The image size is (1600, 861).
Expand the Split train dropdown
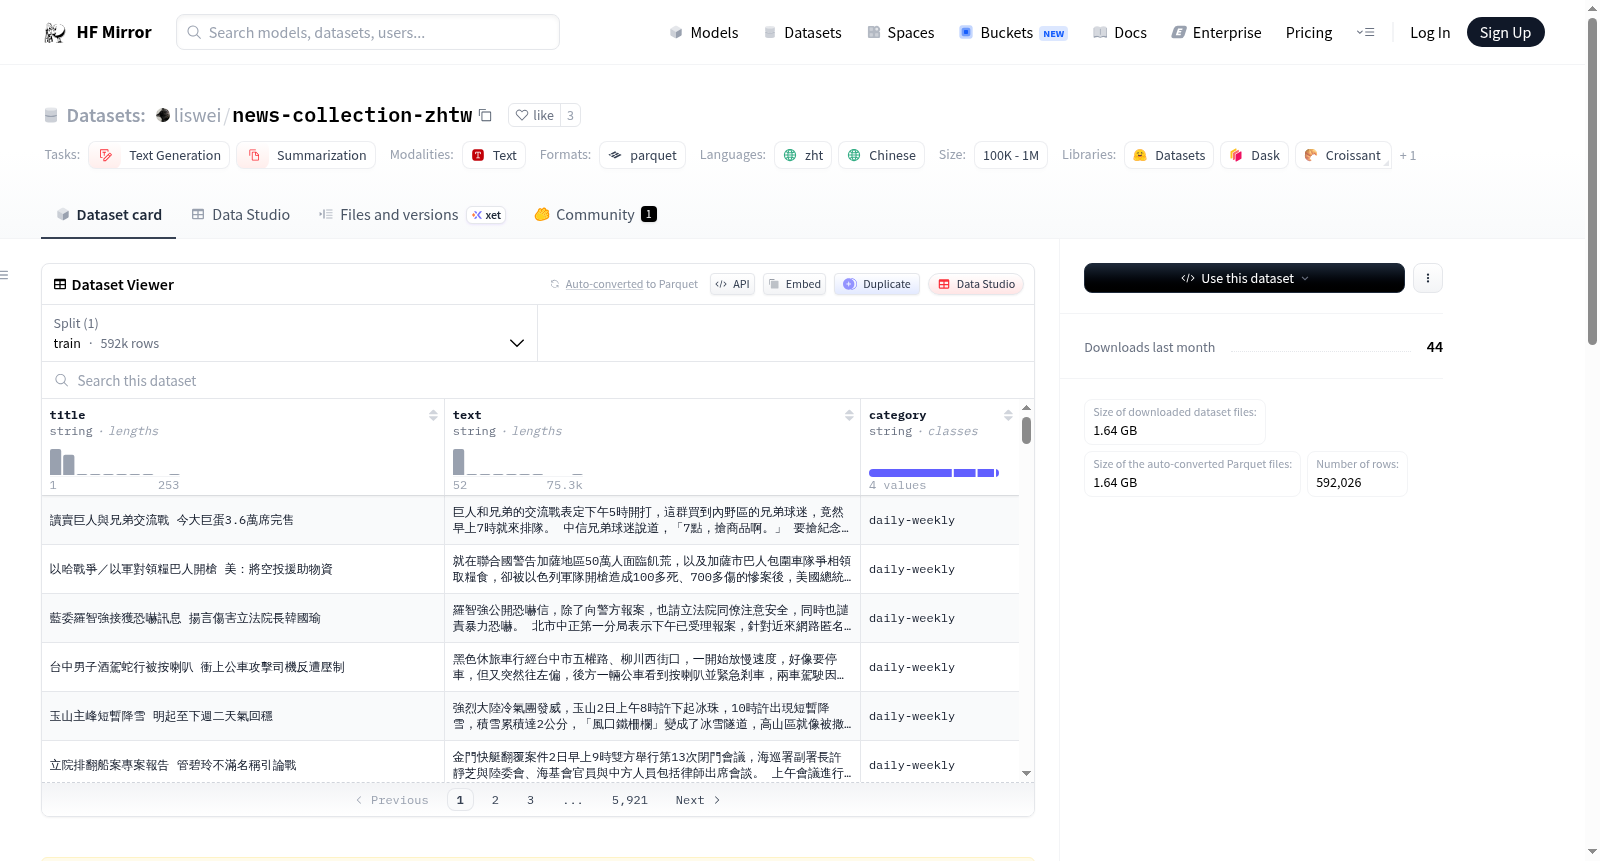(x=289, y=333)
